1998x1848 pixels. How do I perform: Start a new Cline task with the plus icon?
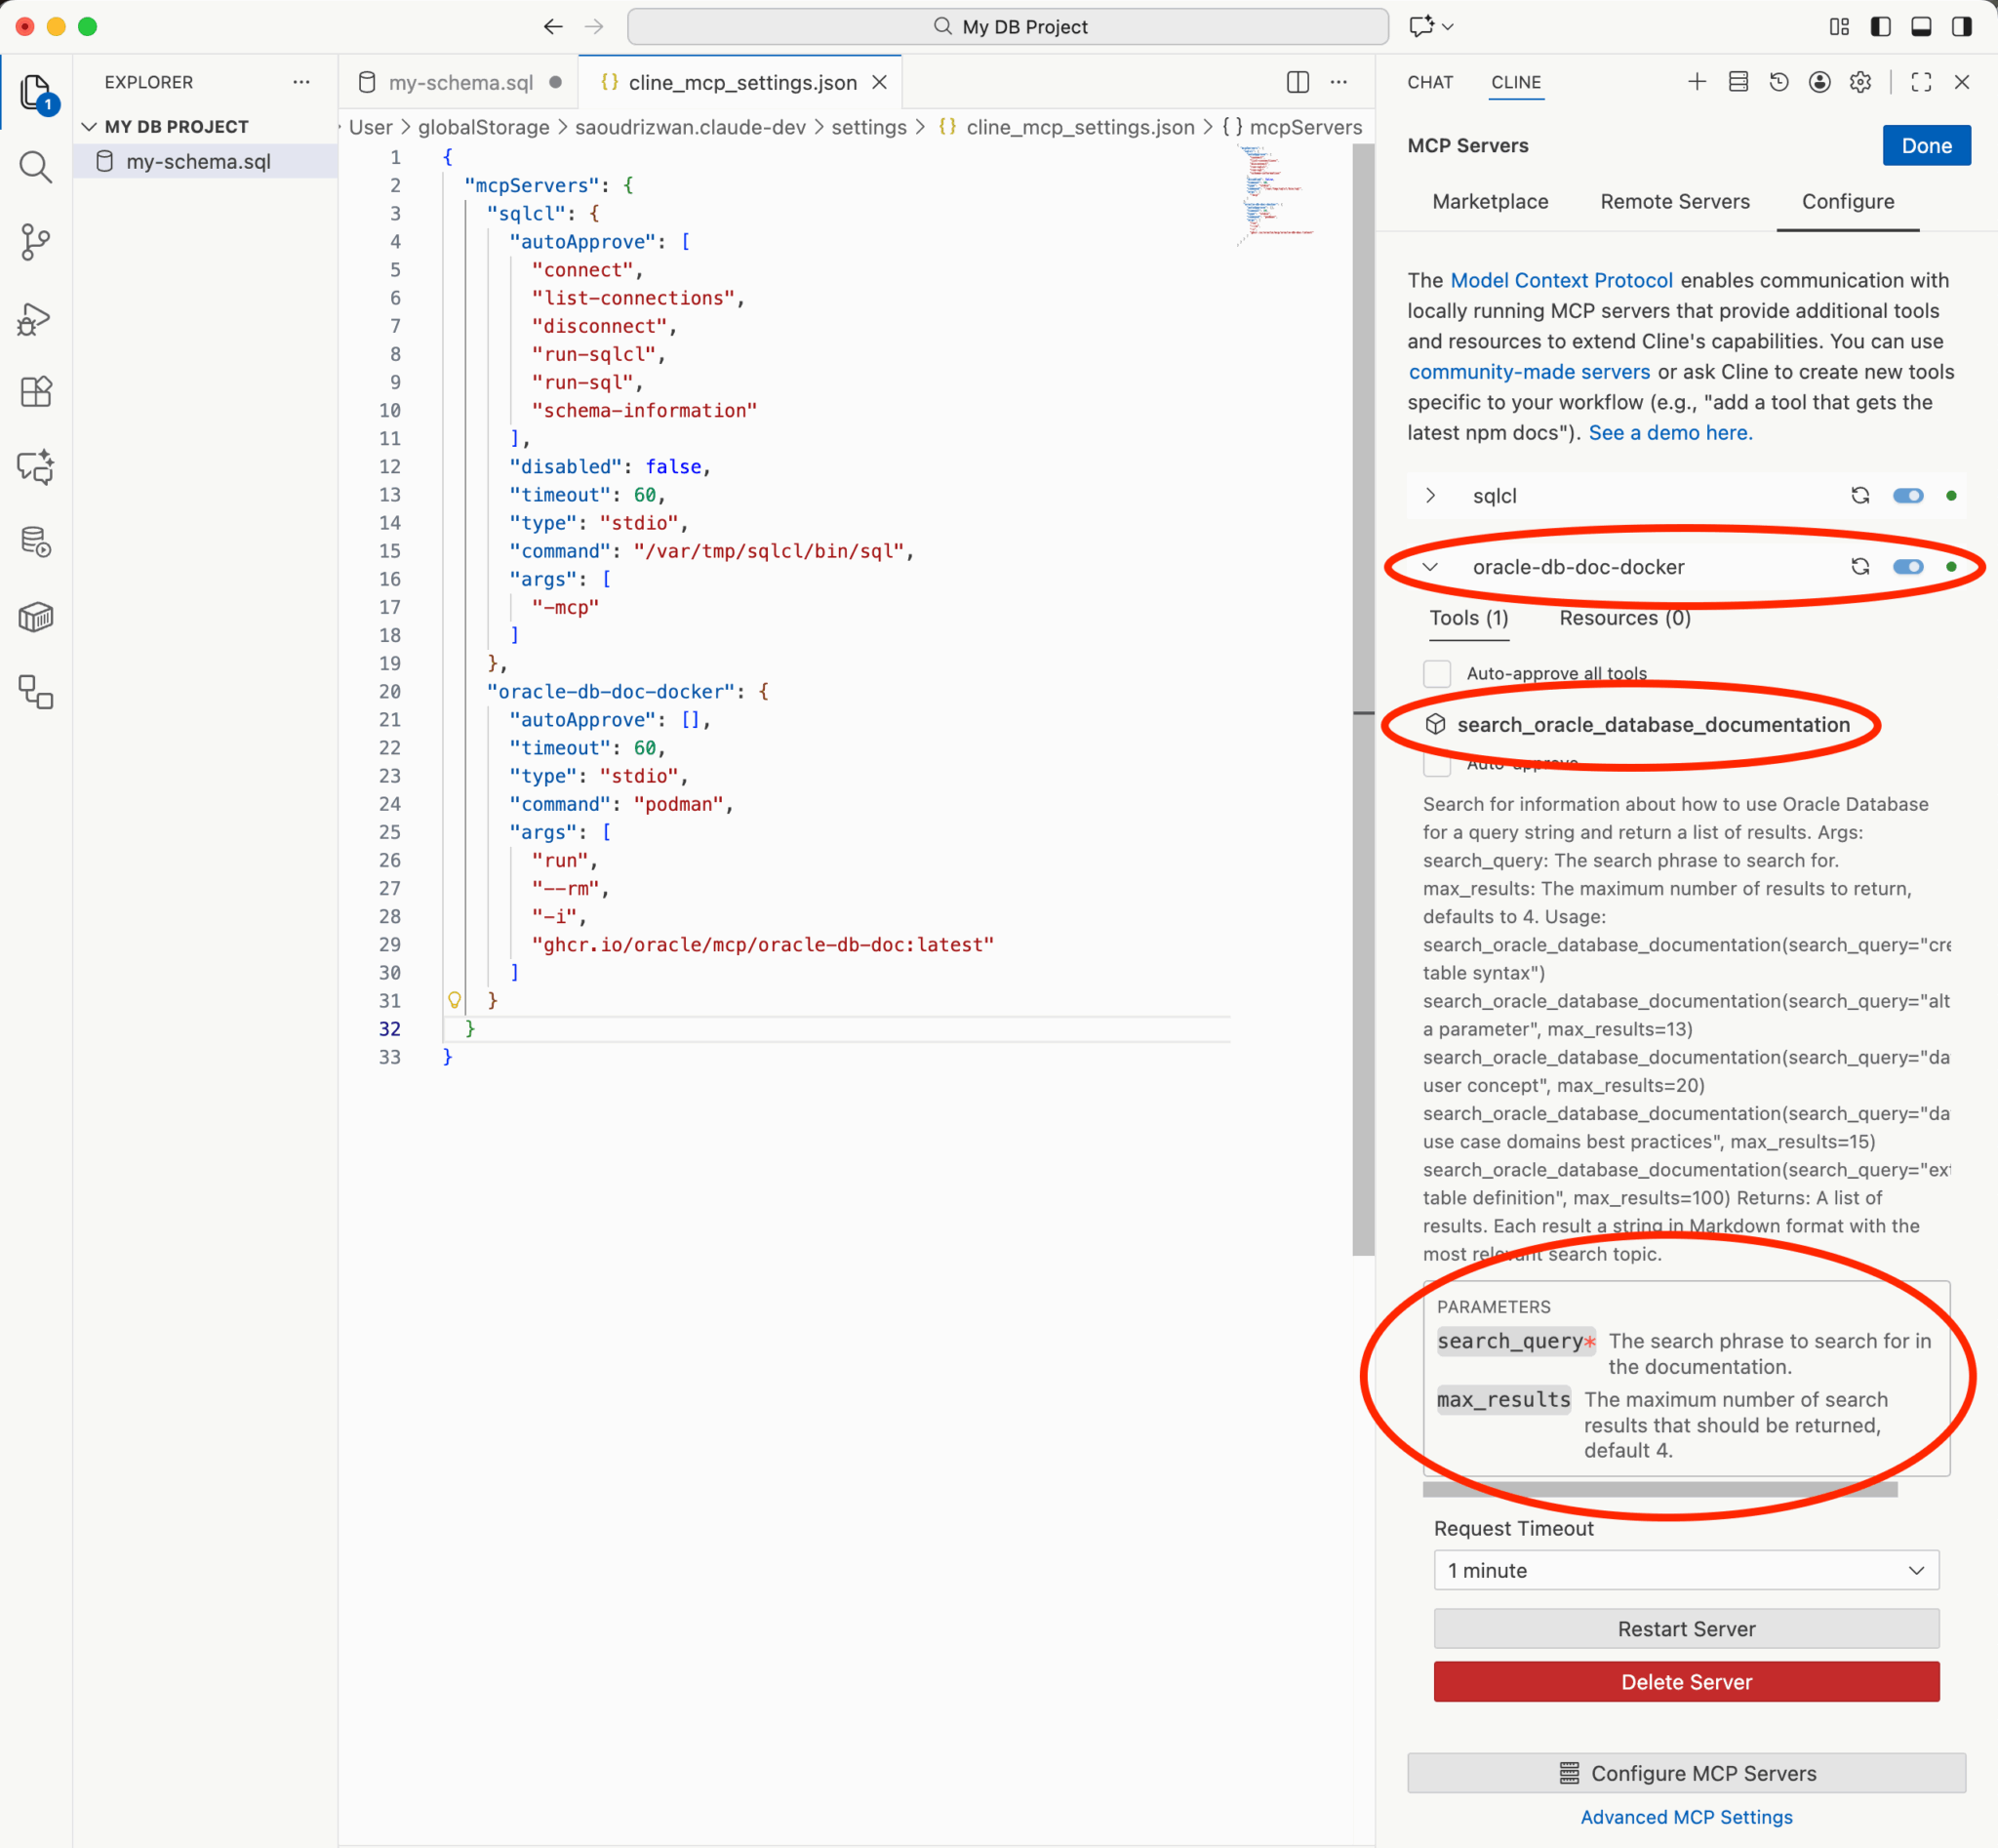(x=1697, y=82)
